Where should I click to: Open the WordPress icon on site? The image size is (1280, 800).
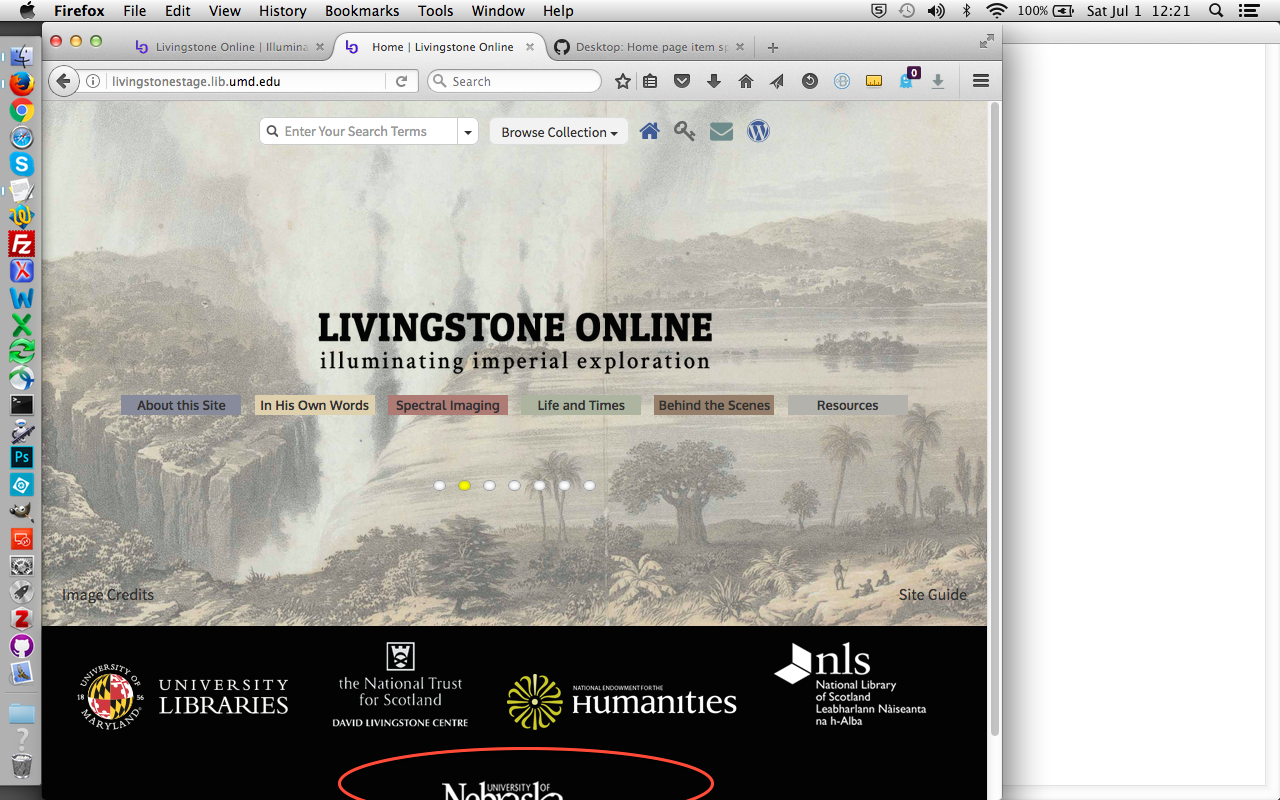(x=758, y=131)
